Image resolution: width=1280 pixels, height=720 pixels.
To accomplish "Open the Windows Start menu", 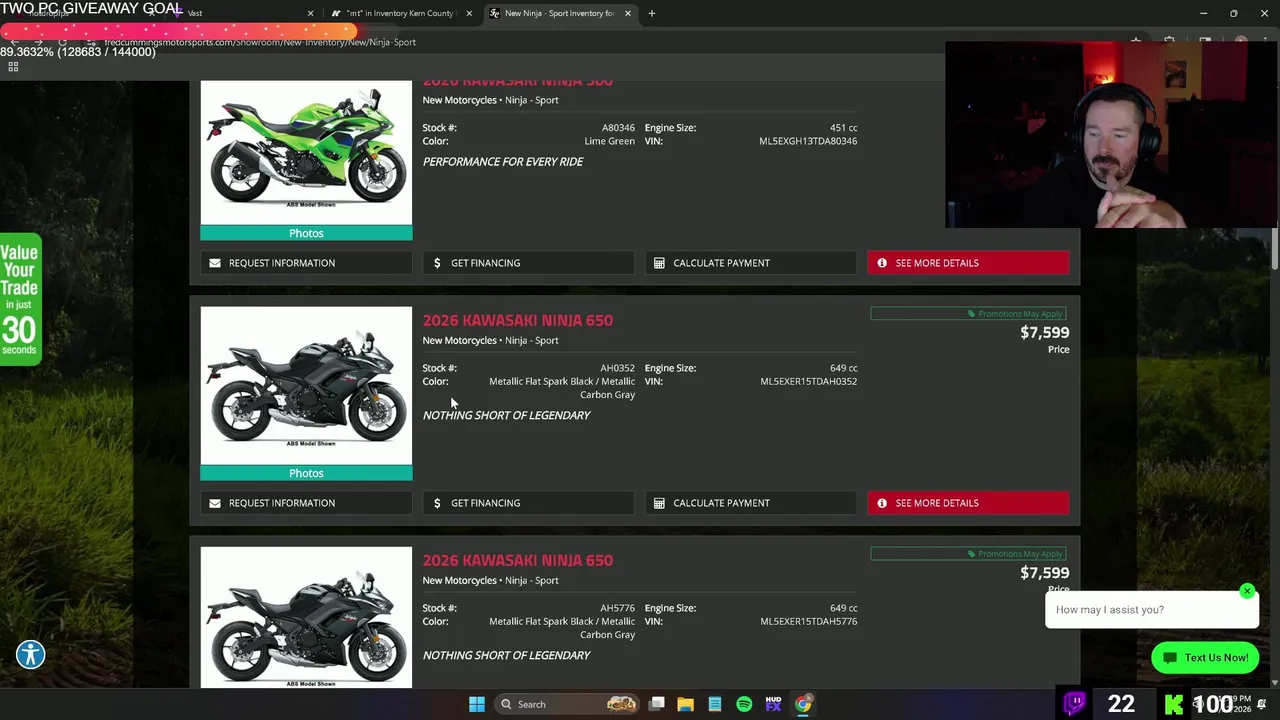I will point(477,704).
